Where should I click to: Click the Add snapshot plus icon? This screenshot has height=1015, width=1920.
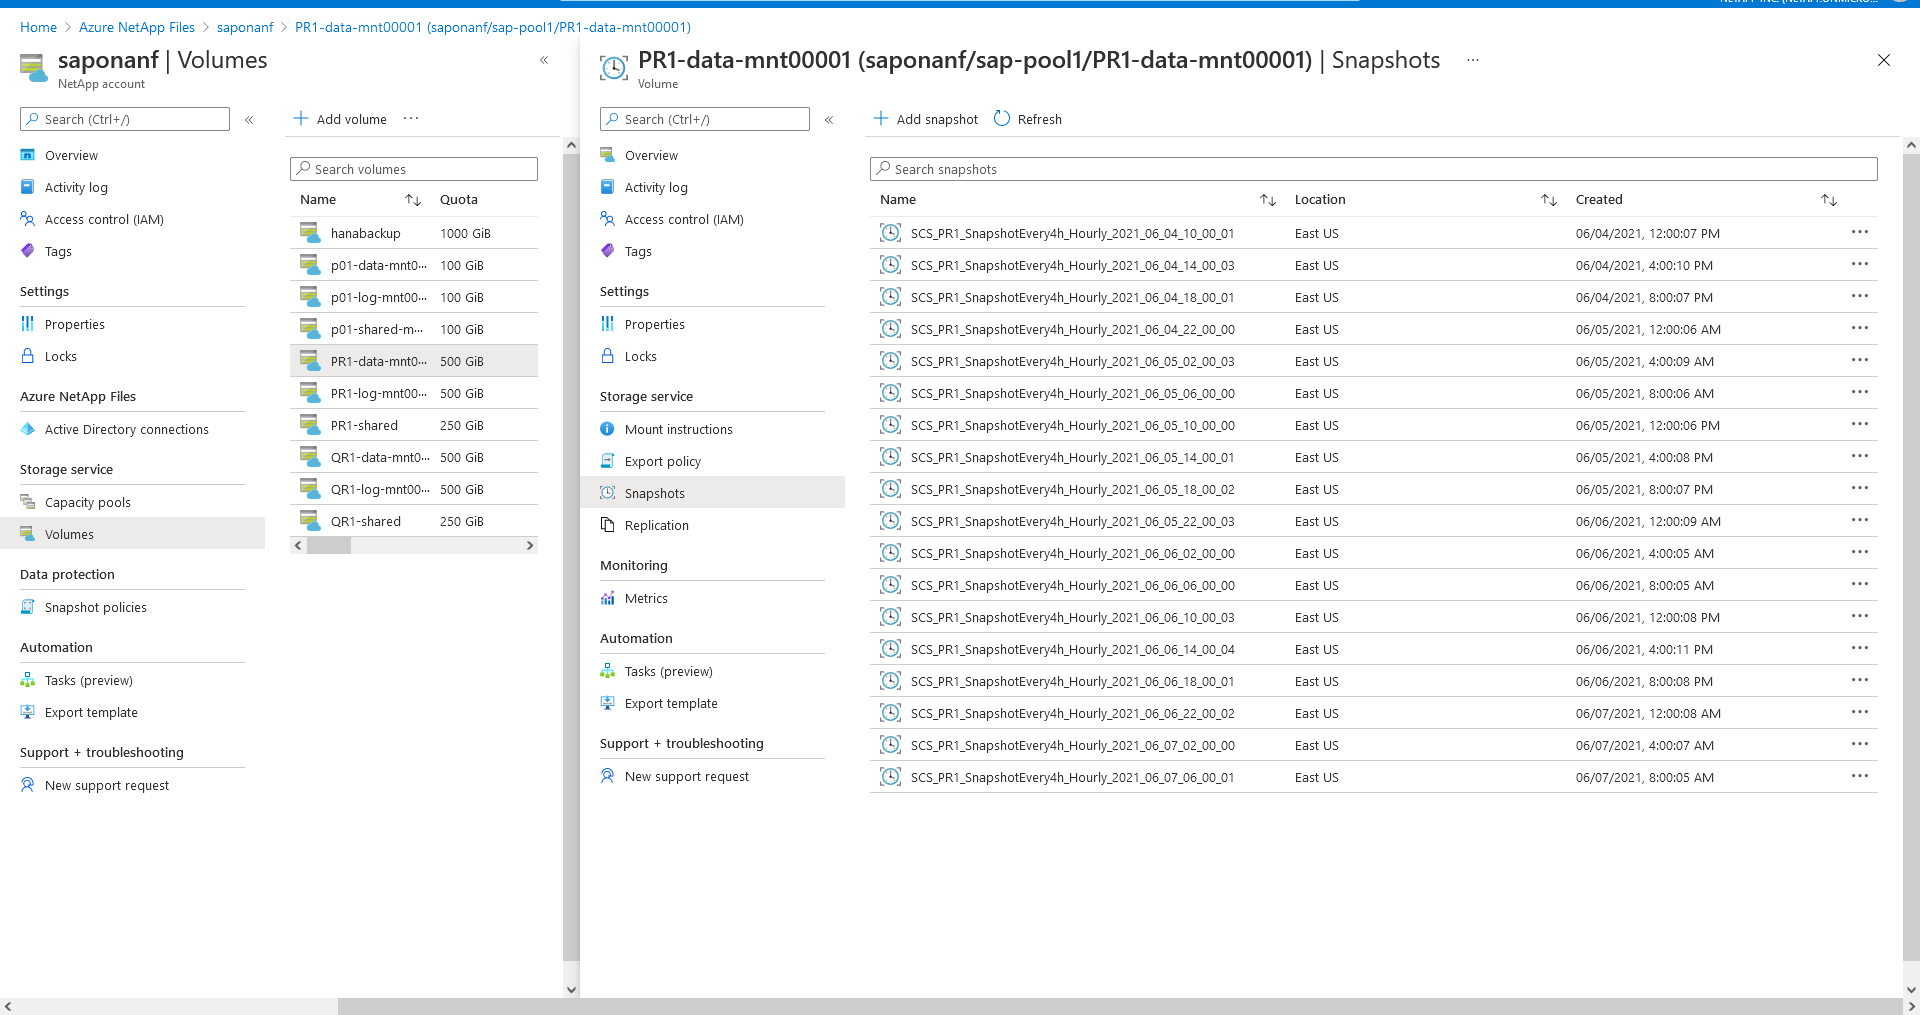click(x=880, y=119)
